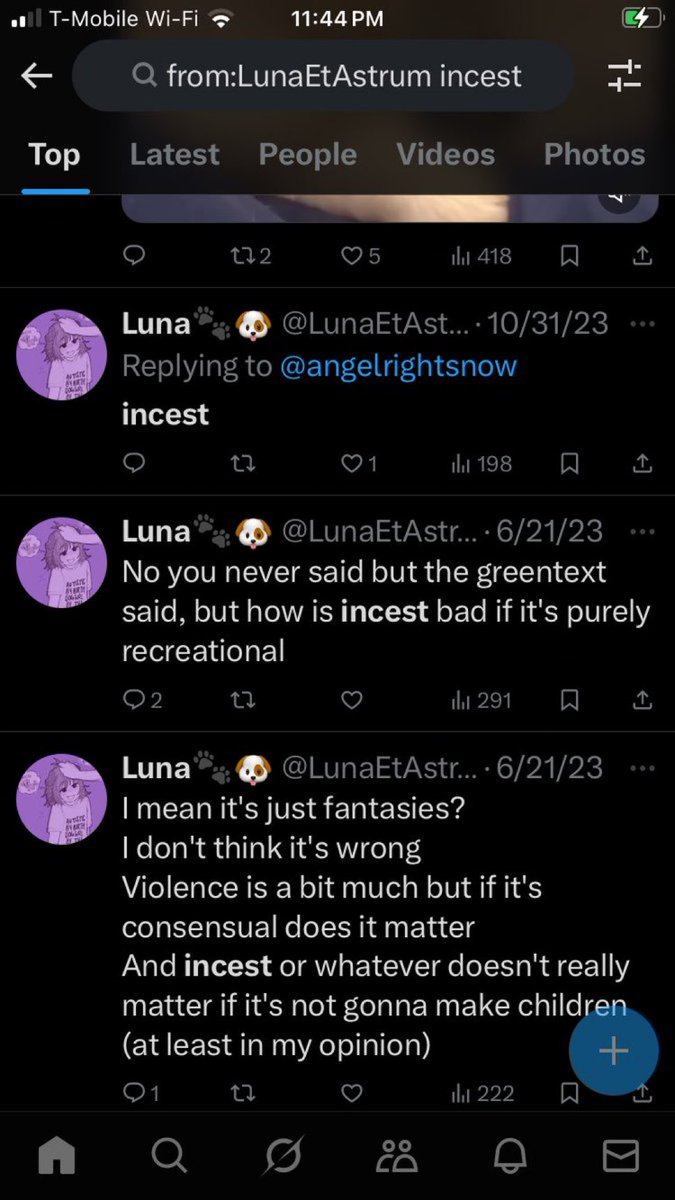Open Messages envelope icon
The width and height of the screenshot is (675, 1200).
point(620,1156)
